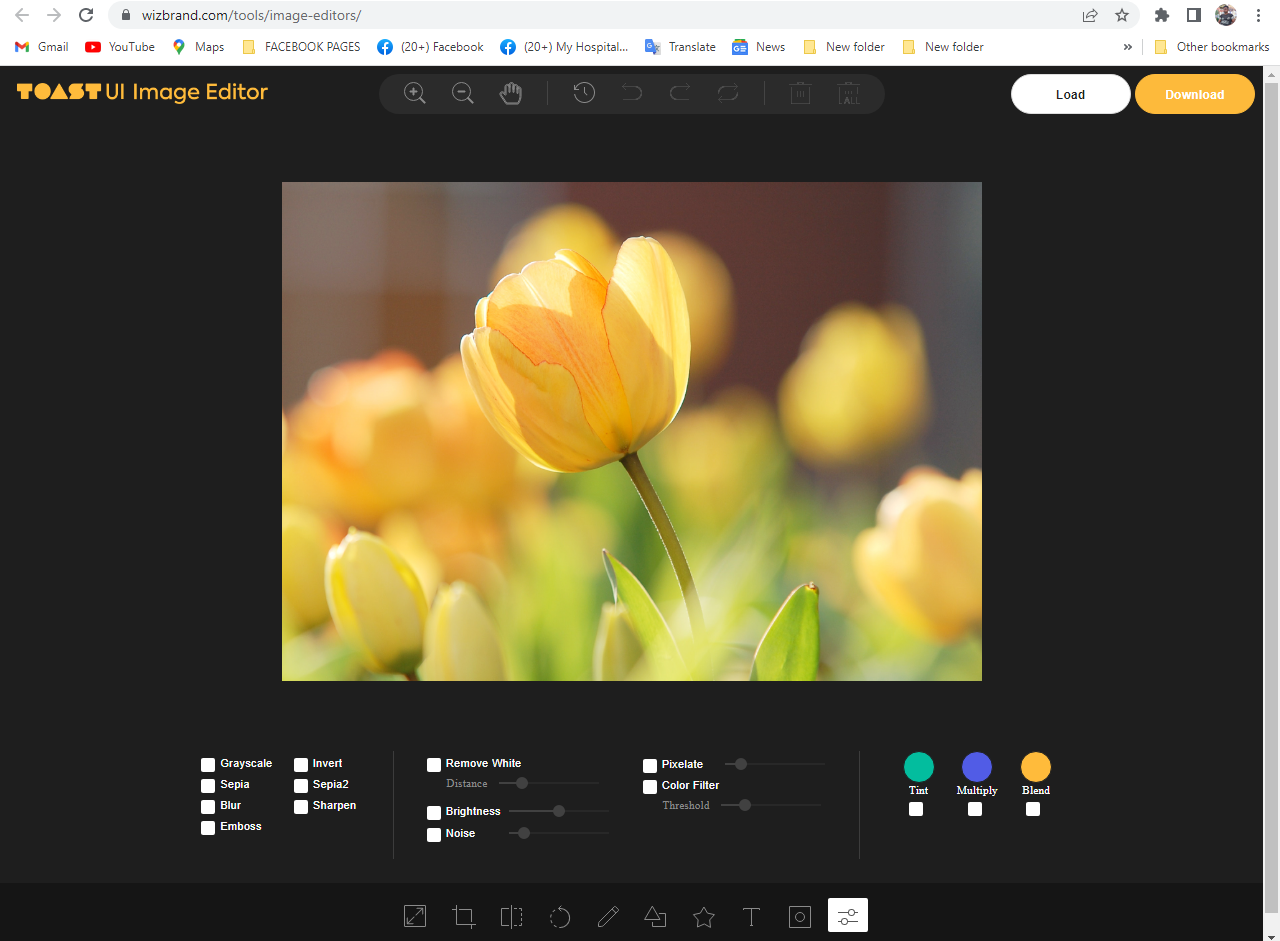
Task: Click the Load button
Action: pyautogui.click(x=1070, y=93)
